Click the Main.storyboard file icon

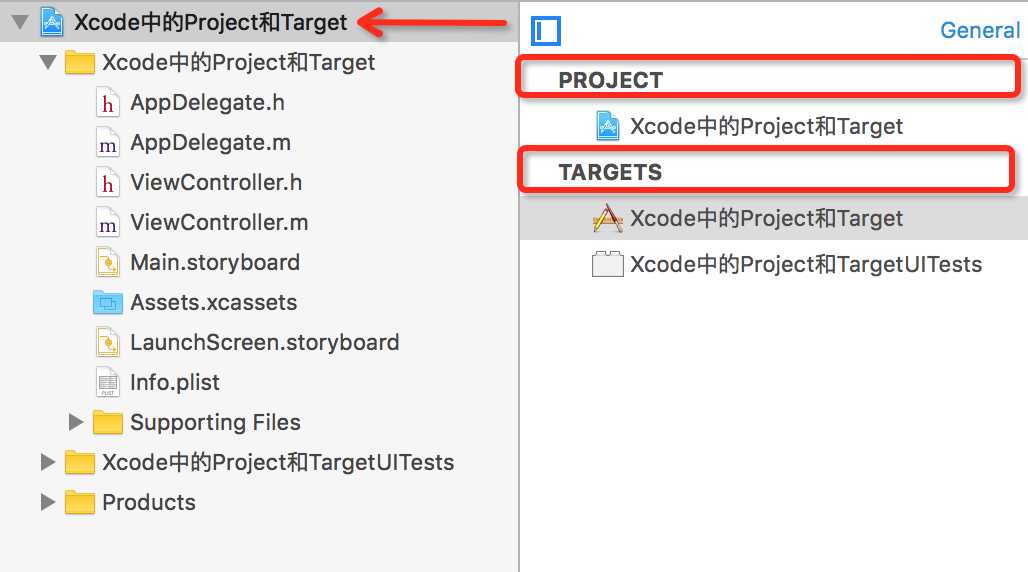[108, 262]
